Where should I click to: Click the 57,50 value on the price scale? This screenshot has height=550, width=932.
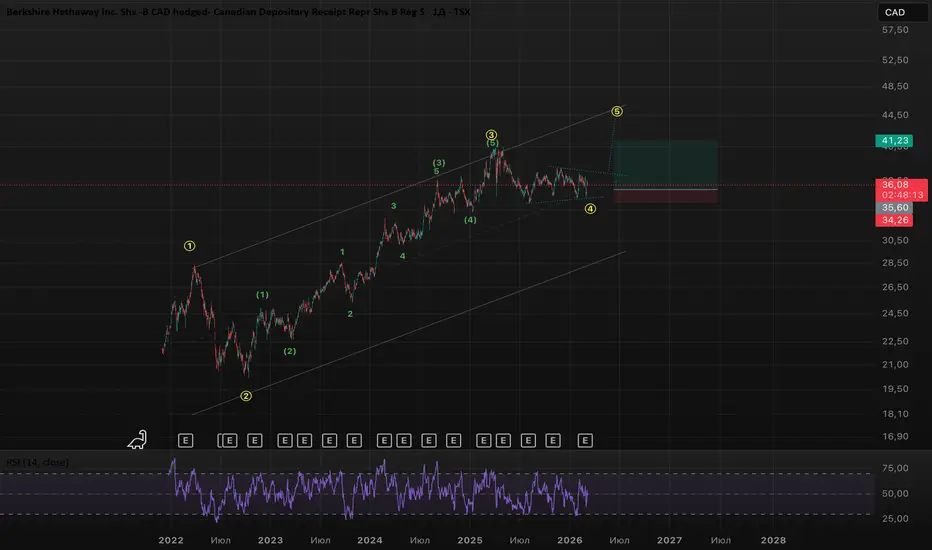(895, 30)
